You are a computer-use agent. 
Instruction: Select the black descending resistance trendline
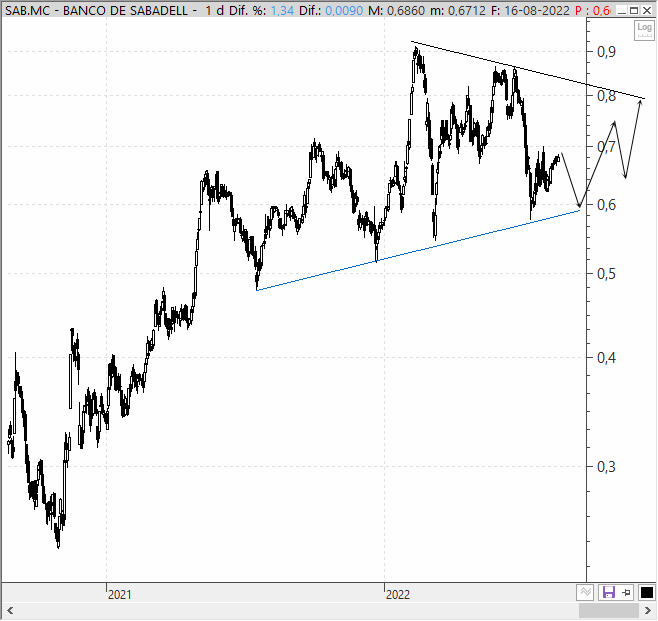click(528, 70)
